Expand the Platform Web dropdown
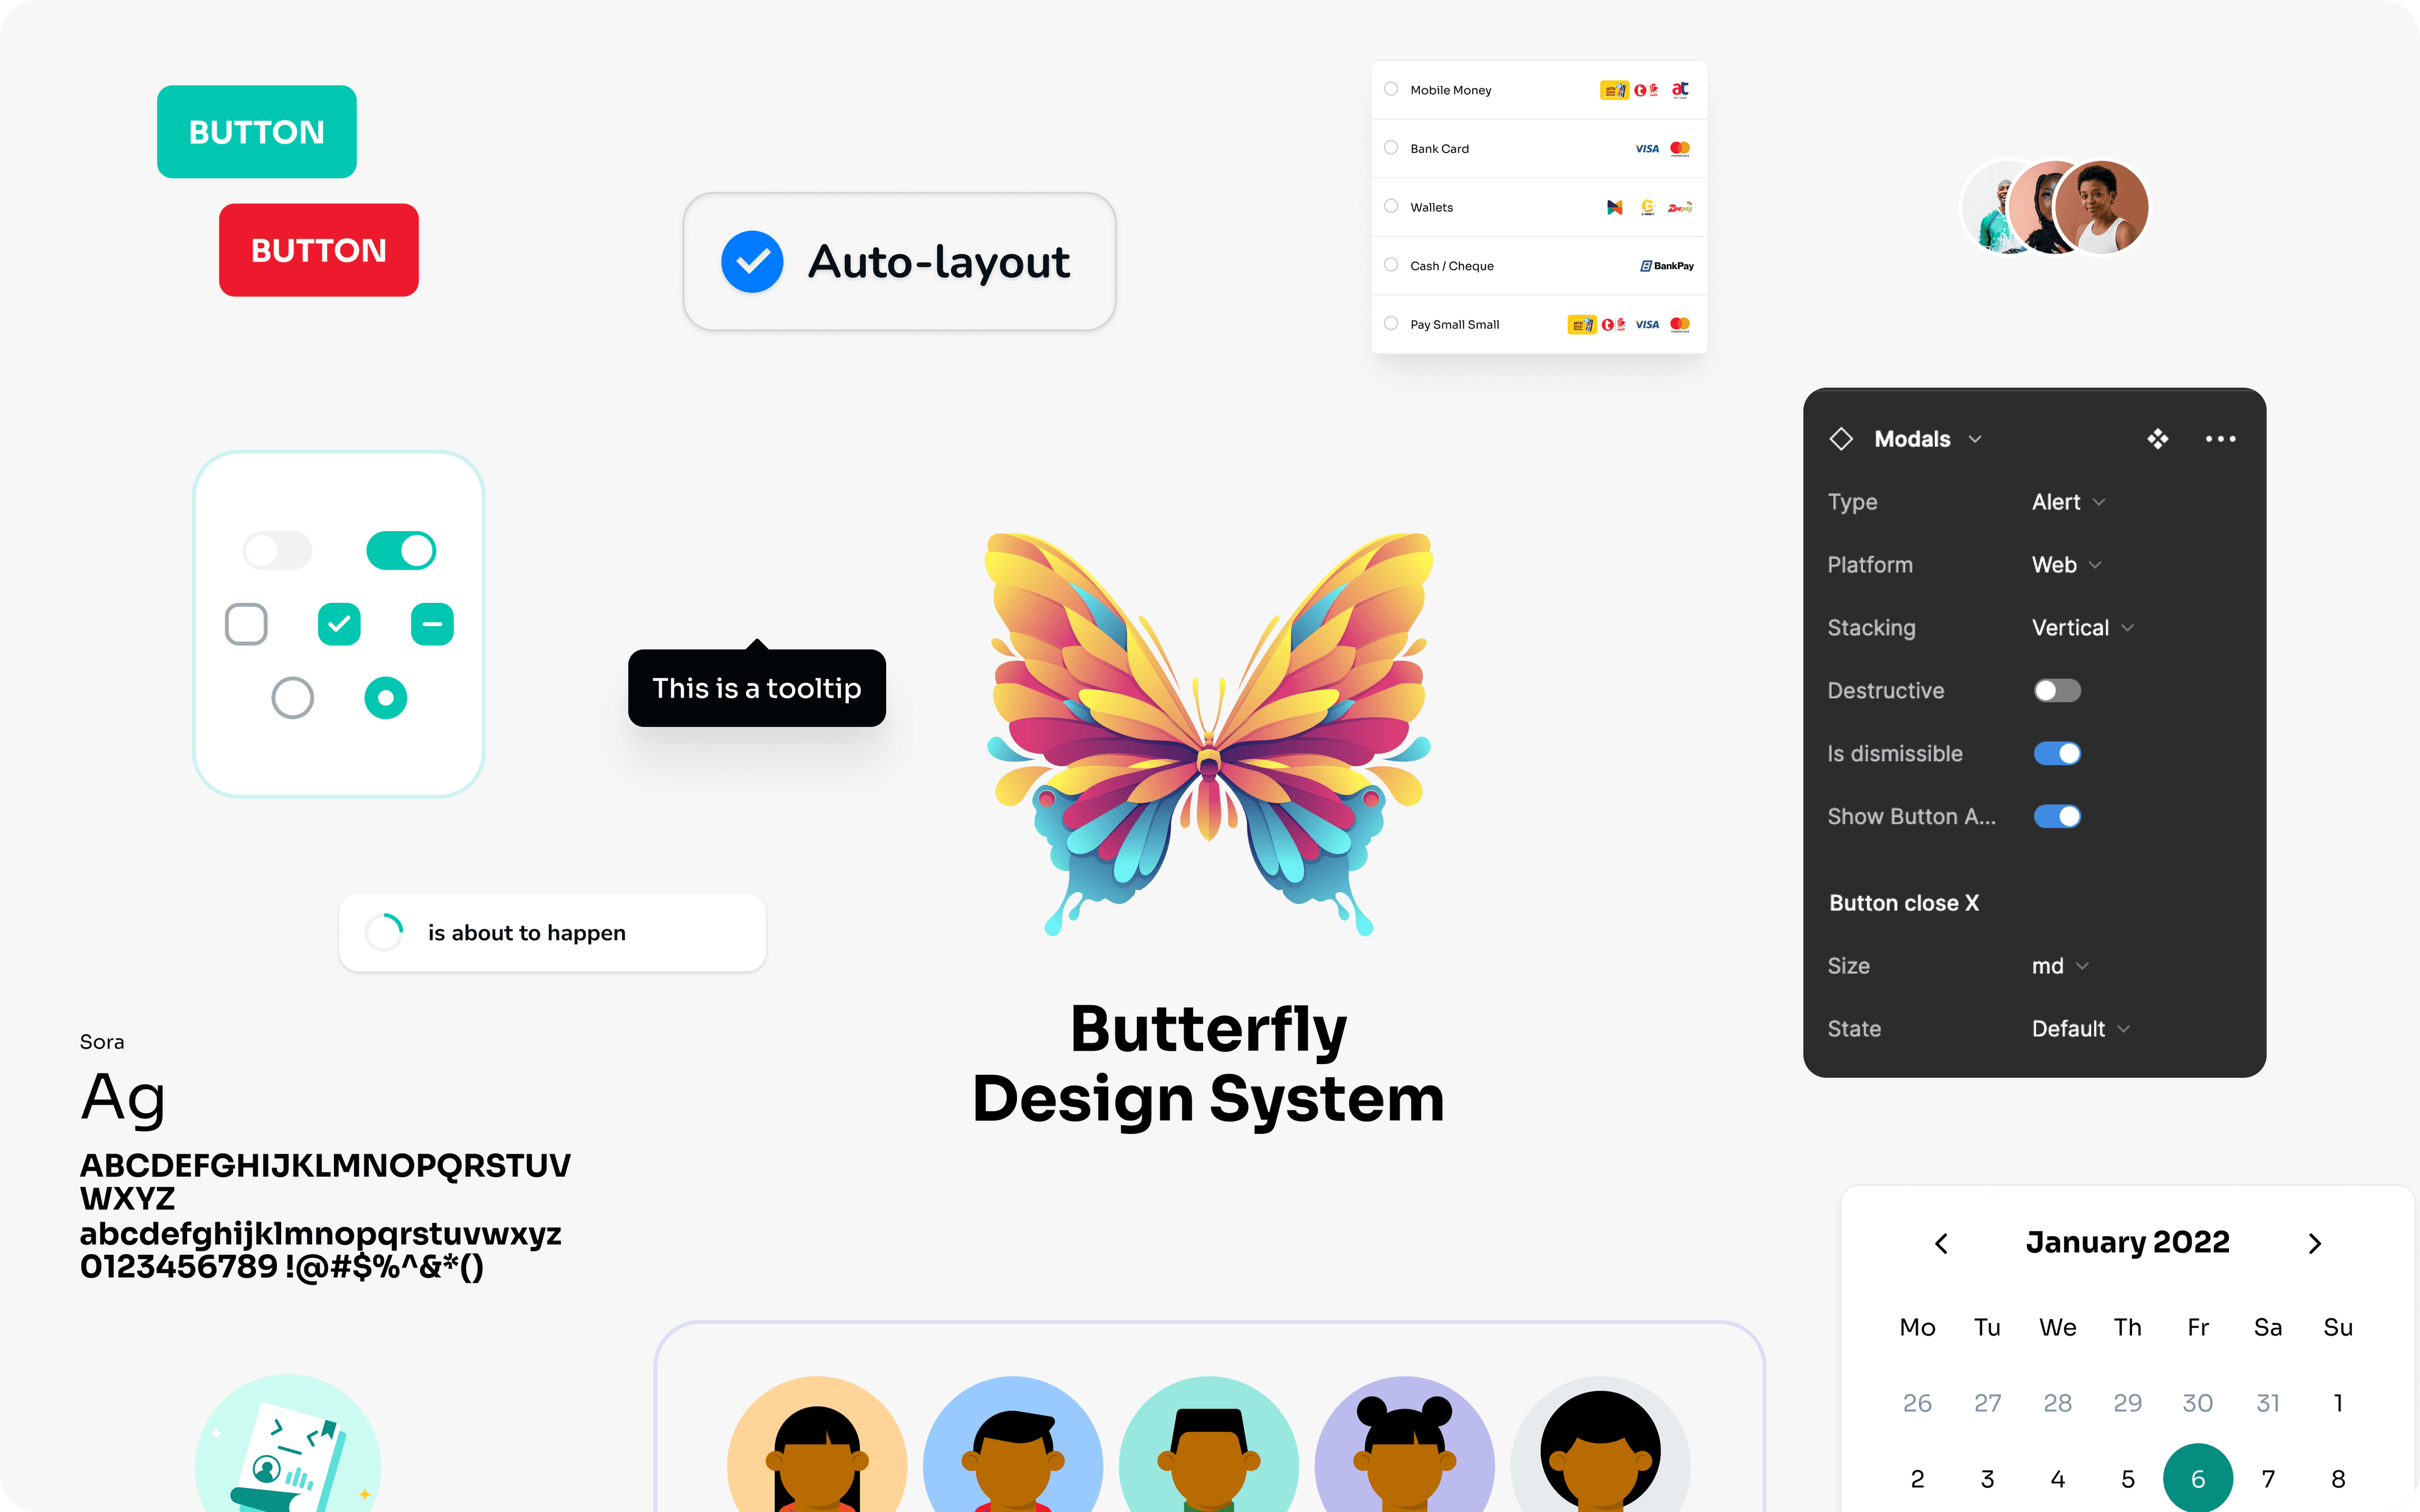The width and height of the screenshot is (2420, 1512). coord(2068,564)
